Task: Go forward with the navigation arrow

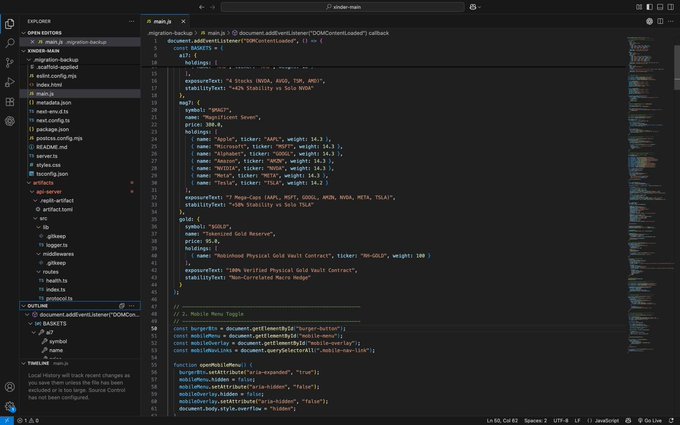Action: coord(212,7)
